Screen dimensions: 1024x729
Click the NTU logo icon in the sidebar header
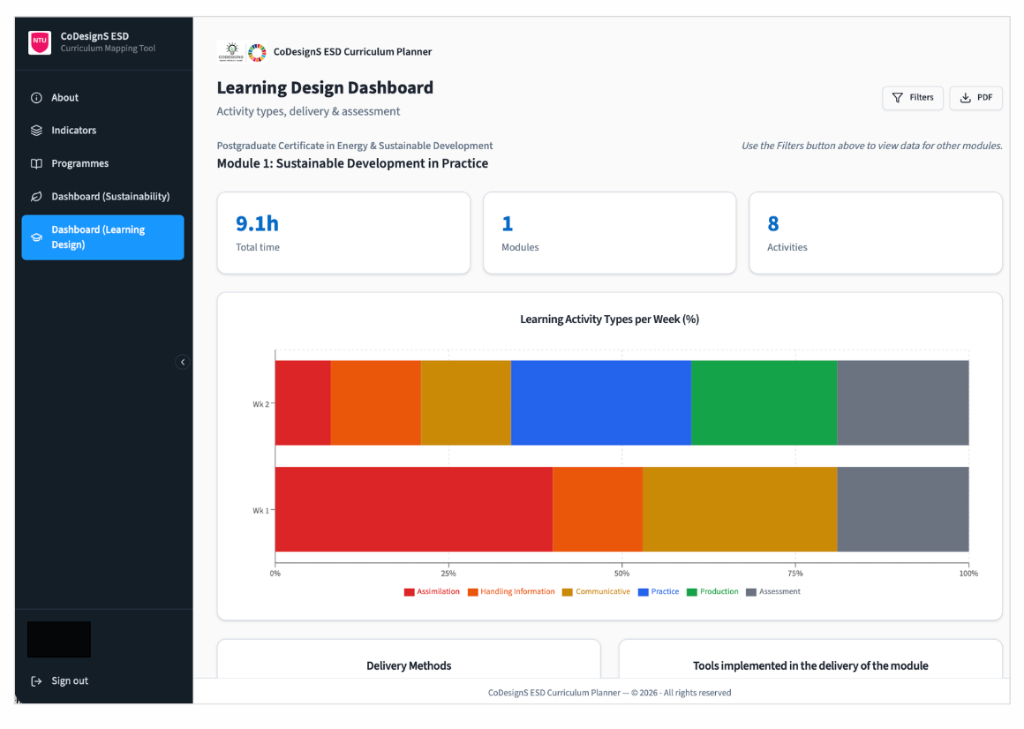coord(40,42)
